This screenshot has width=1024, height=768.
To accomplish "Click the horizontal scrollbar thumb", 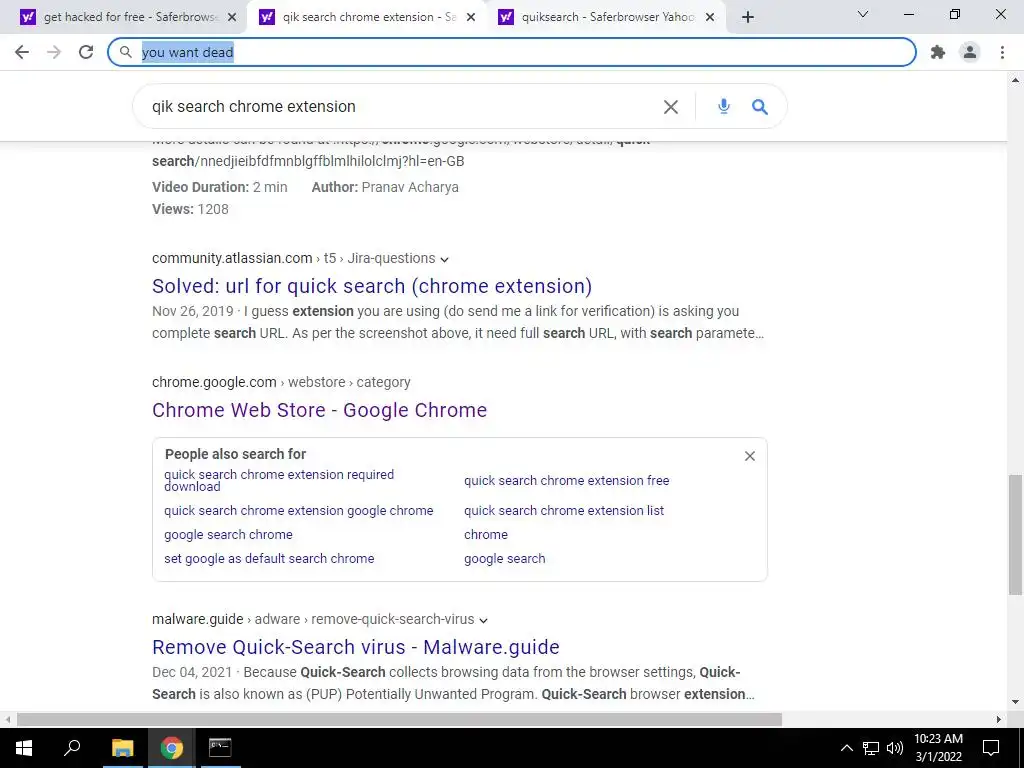I will click(x=399, y=720).
